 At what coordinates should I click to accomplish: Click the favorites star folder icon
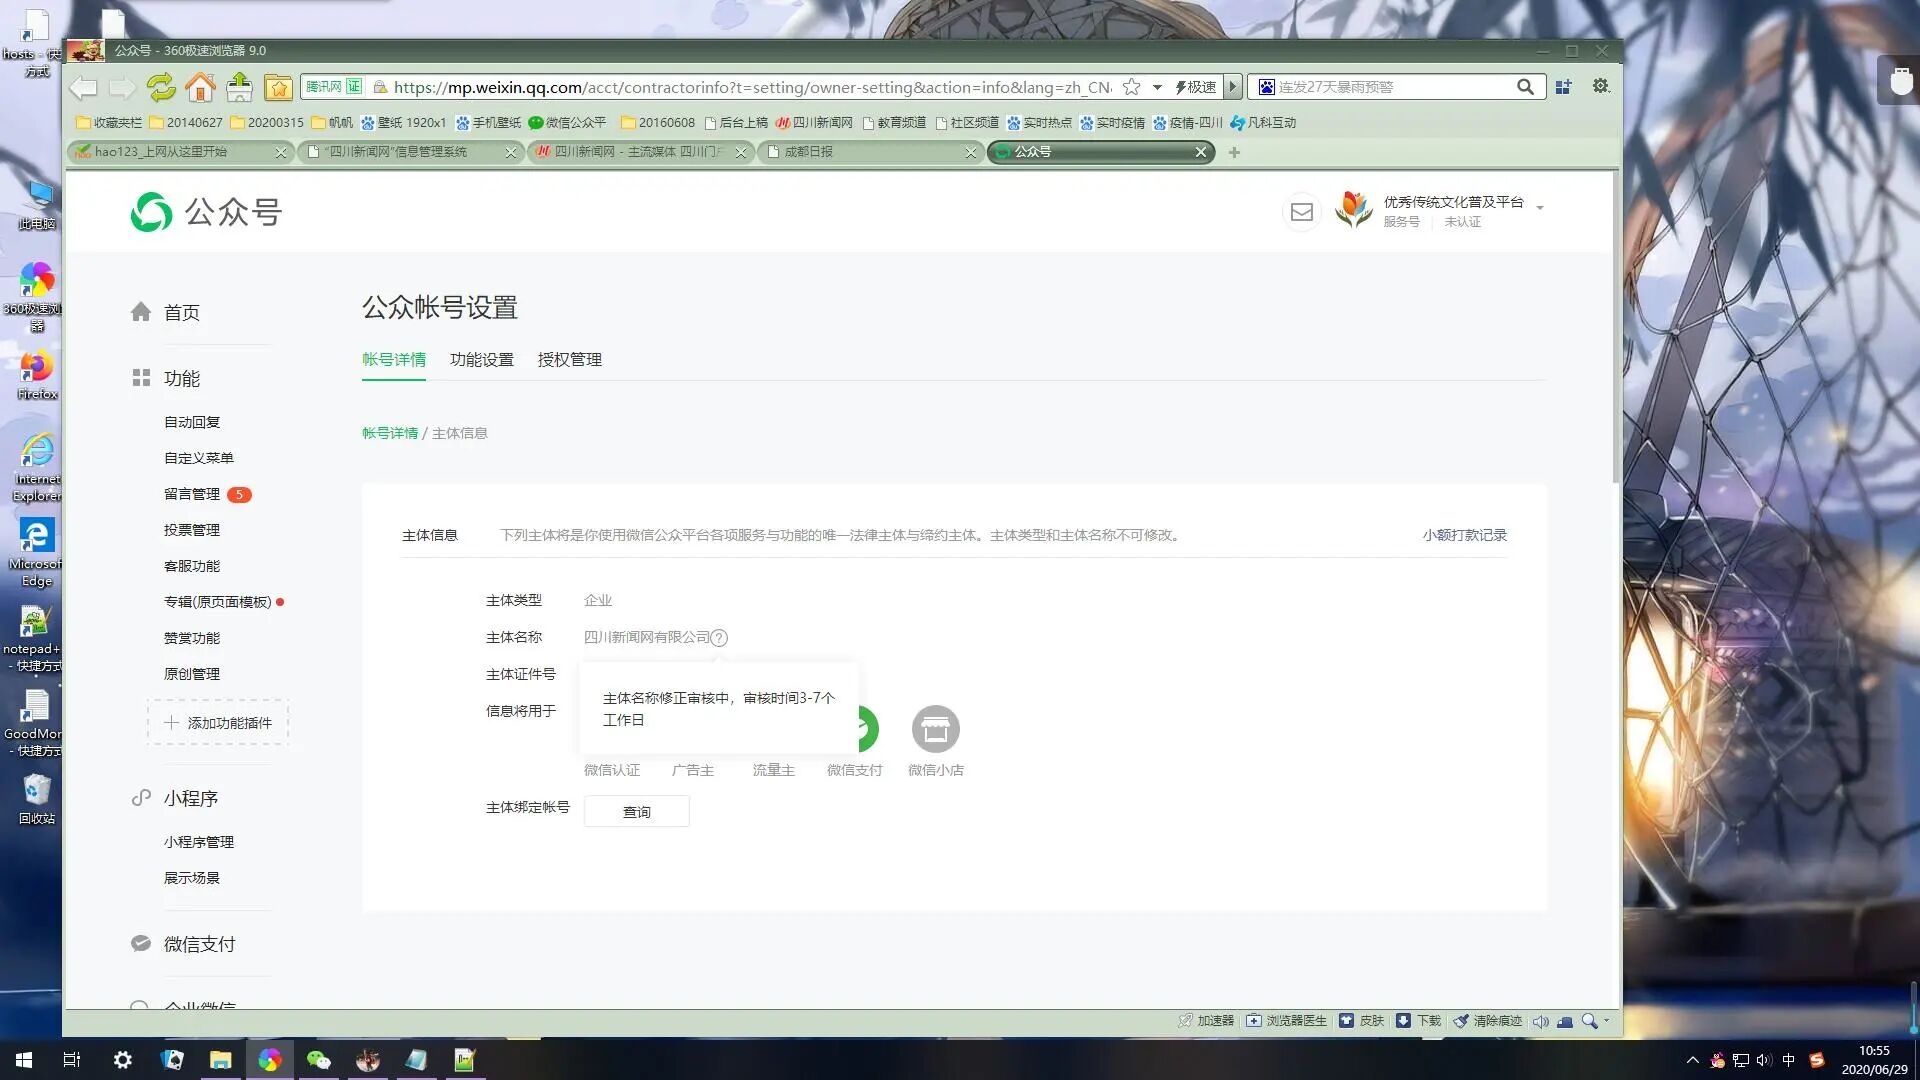(278, 88)
